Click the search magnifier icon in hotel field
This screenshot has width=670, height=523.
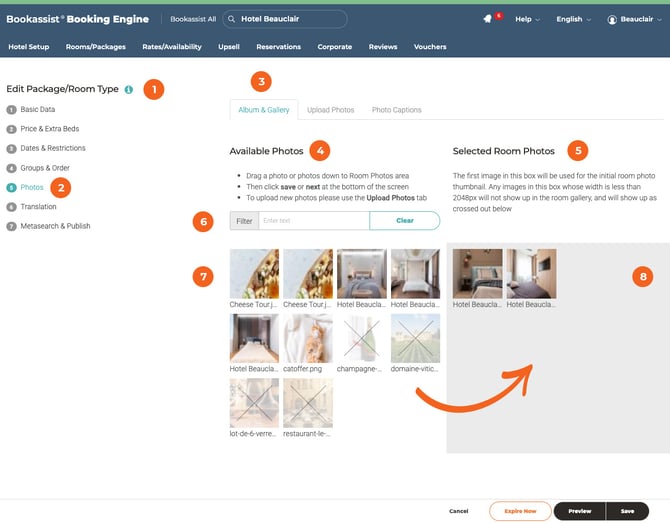pos(232,19)
